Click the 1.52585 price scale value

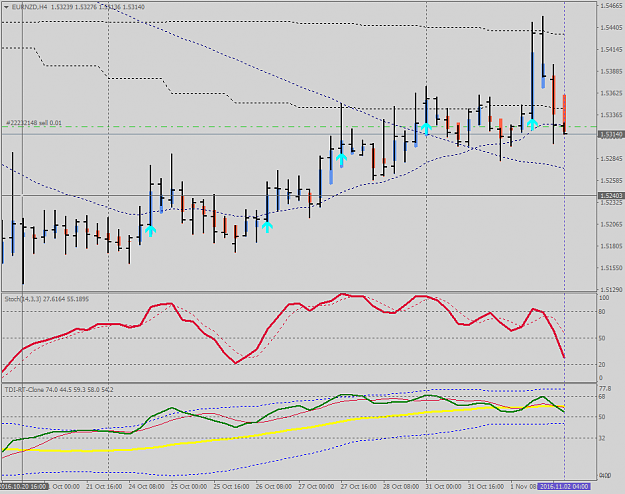coord(611,181)
